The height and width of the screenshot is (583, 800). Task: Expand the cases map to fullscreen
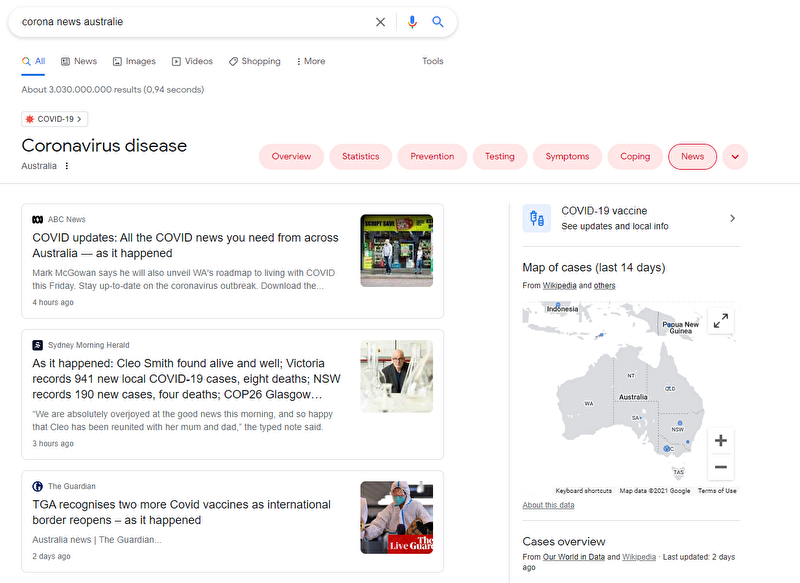pos(721,321)
